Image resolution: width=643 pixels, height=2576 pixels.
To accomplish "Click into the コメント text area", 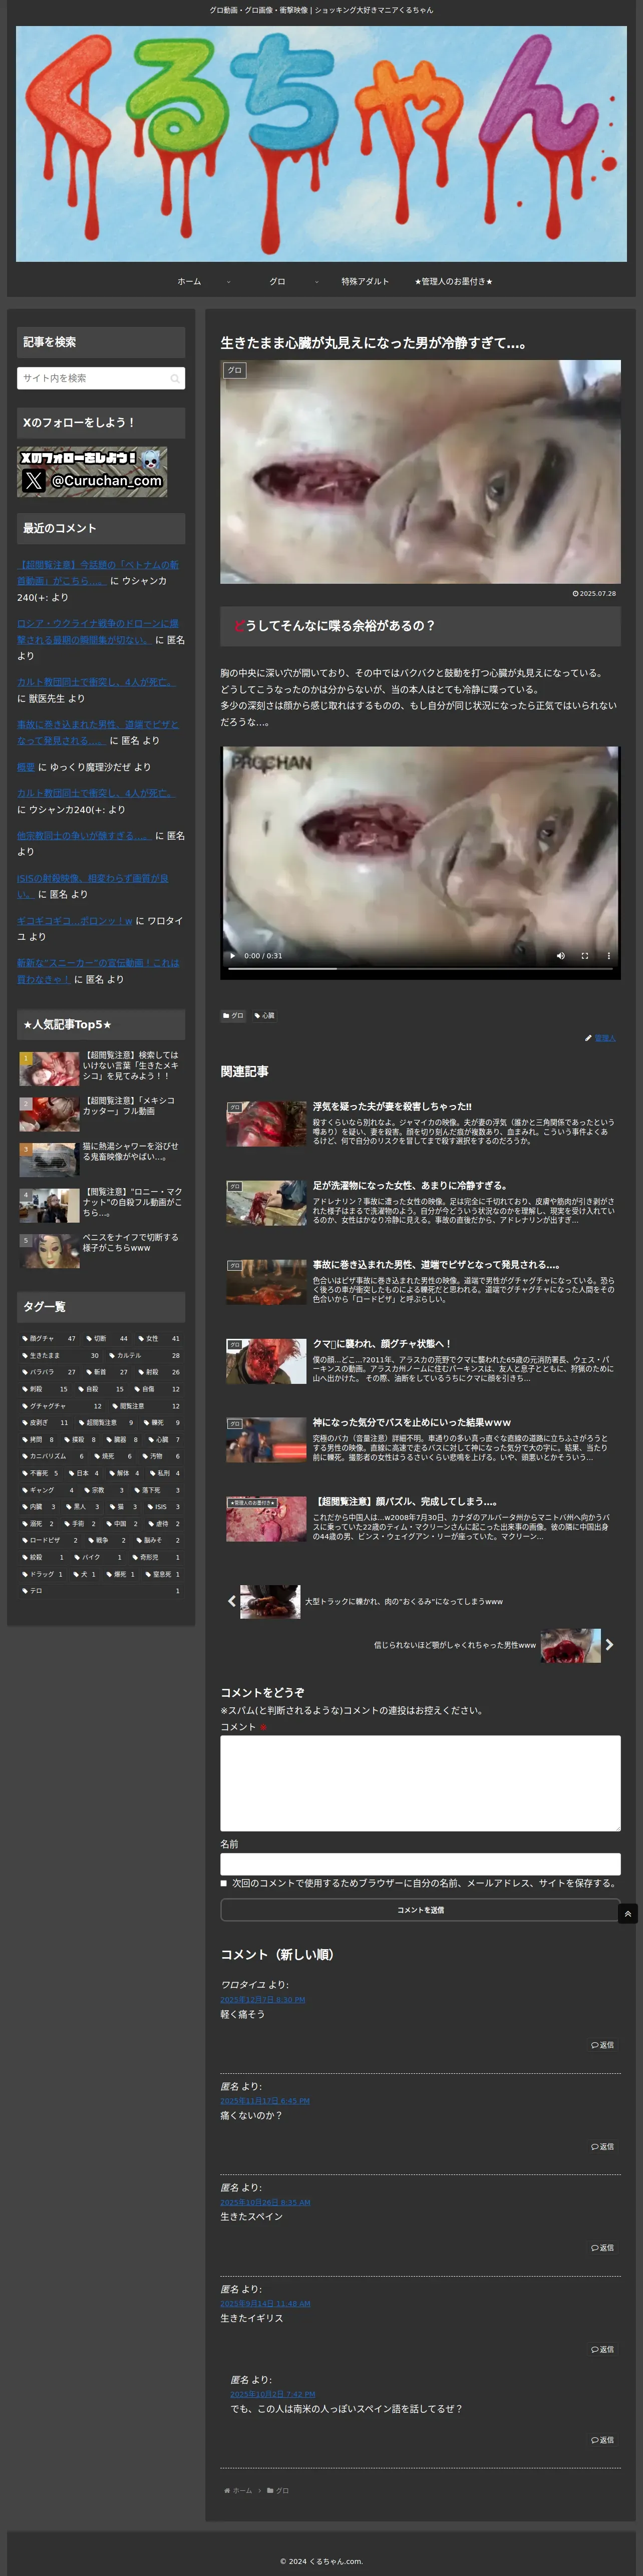I will (x=420, y=1783).
